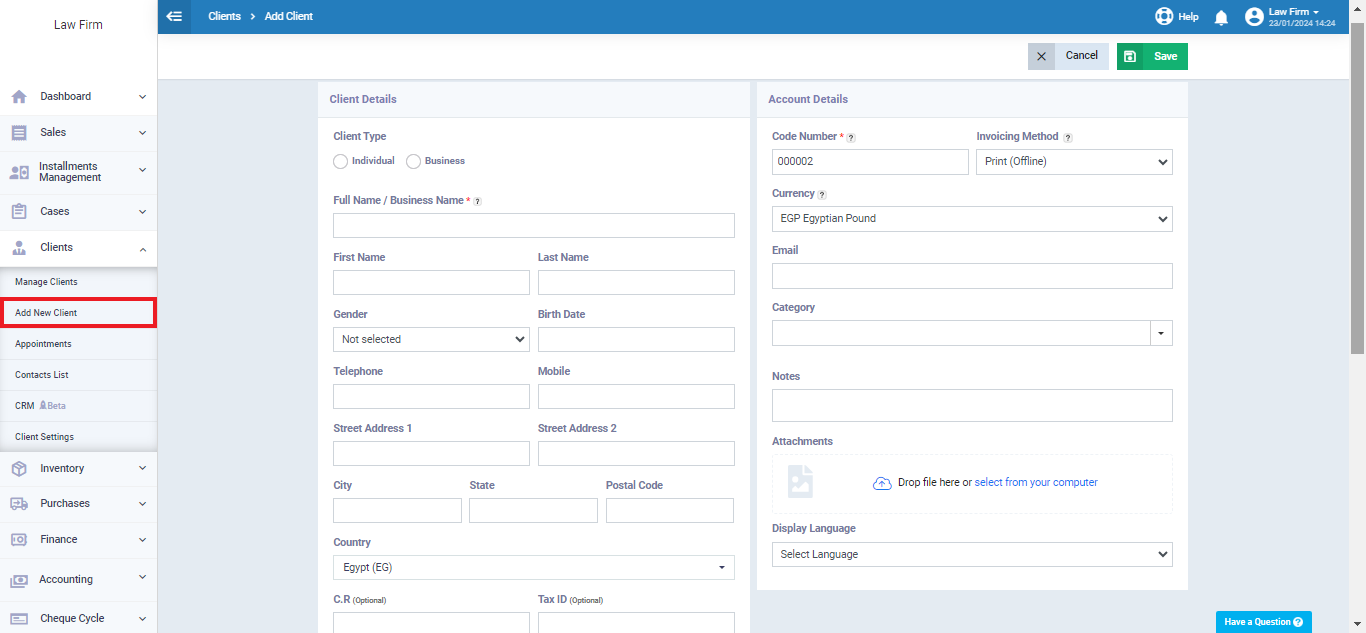Click the Inventory box icon
This screenshot has height=633, width=1366.
[x=19, y=468]
